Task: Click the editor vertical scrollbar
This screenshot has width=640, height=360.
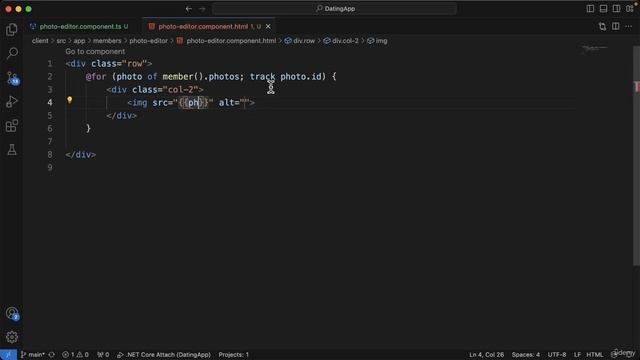Action: click(636, 155)
